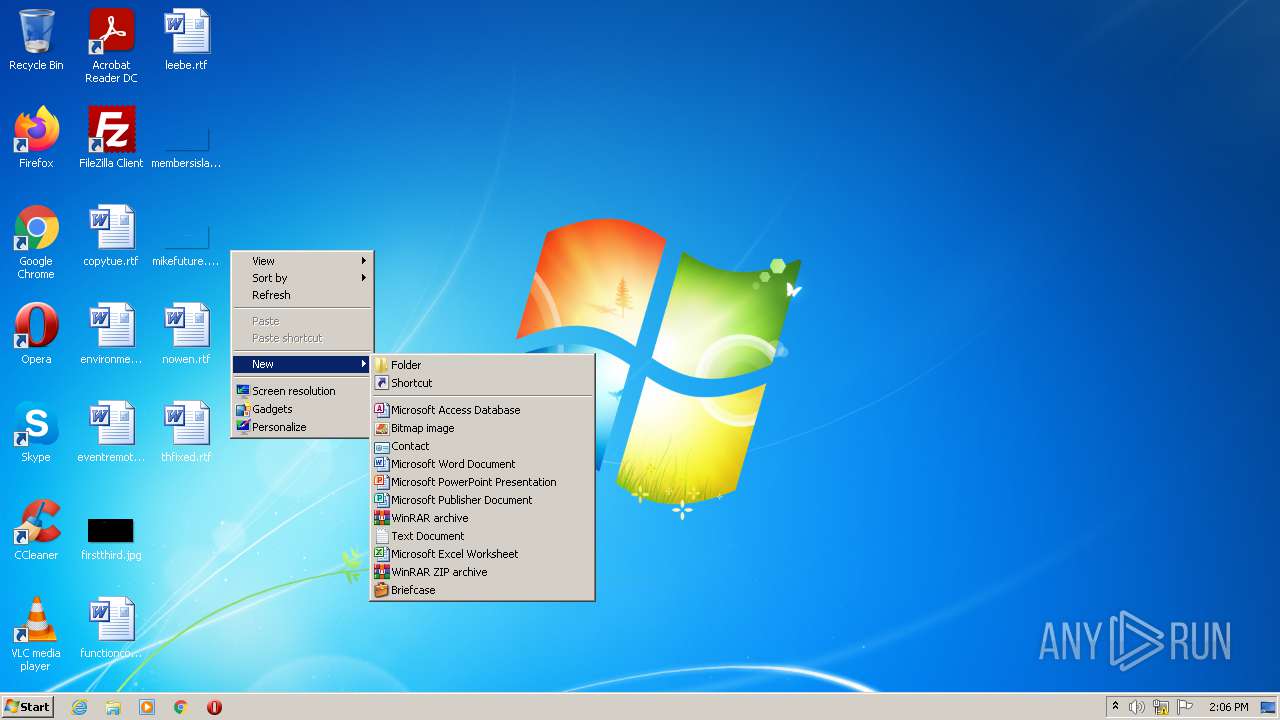Viewport: 1280px width, 720px height.
Task: Select the Skype desktop shortcut
Action: [36, 432]
